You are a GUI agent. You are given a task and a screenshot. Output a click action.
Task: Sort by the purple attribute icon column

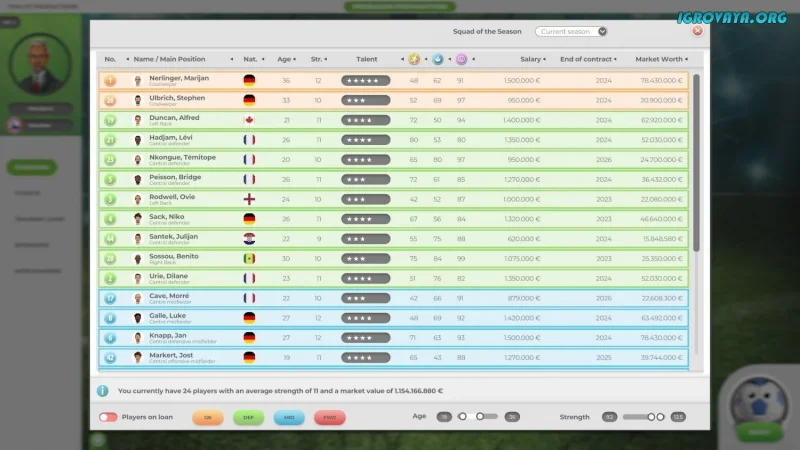461,59
